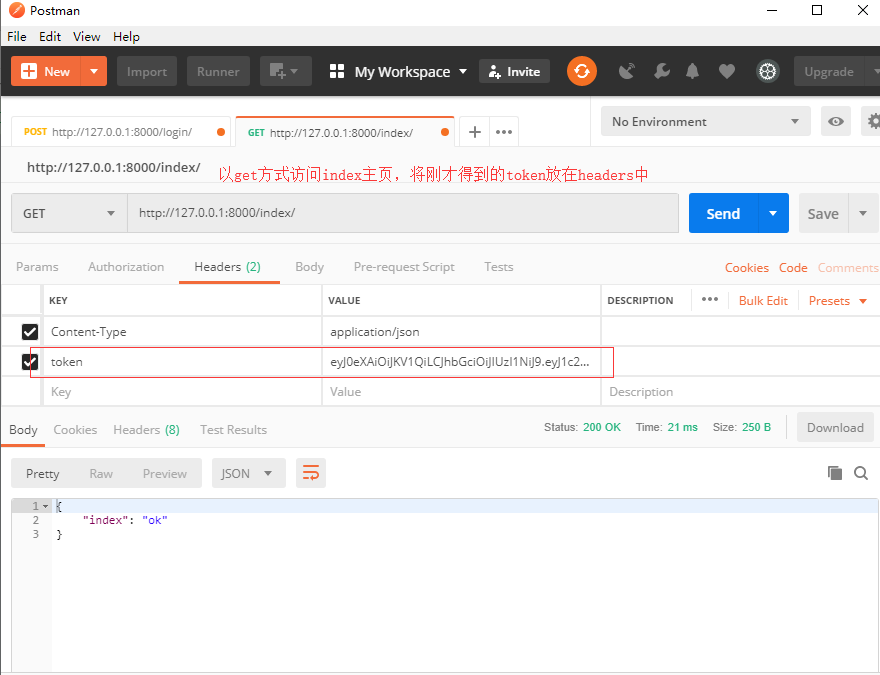Expand Save options arrow
The image size is (880, 675).
click(863, 213)
